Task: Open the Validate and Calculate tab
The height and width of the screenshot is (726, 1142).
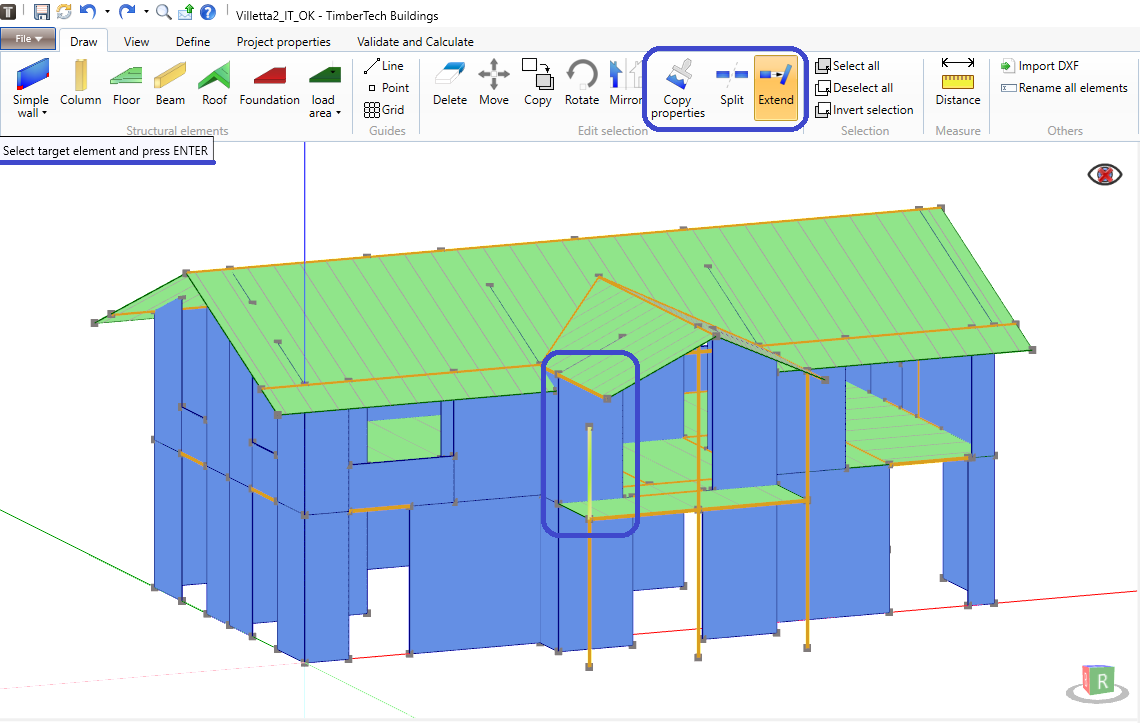Action: [415, 42]
